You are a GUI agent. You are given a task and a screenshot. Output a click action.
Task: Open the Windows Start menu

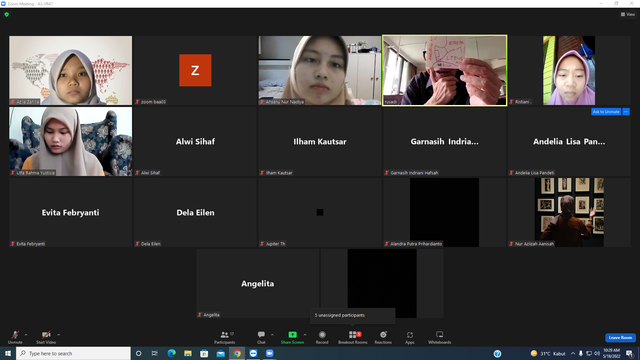click(x=8, y=353)
